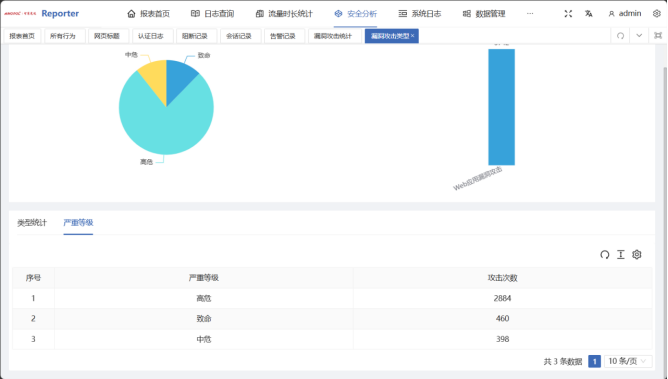Close the 漏洞攻击类型 tab
The width and height of the screenshot is (668, 379).
coord(412,36)
